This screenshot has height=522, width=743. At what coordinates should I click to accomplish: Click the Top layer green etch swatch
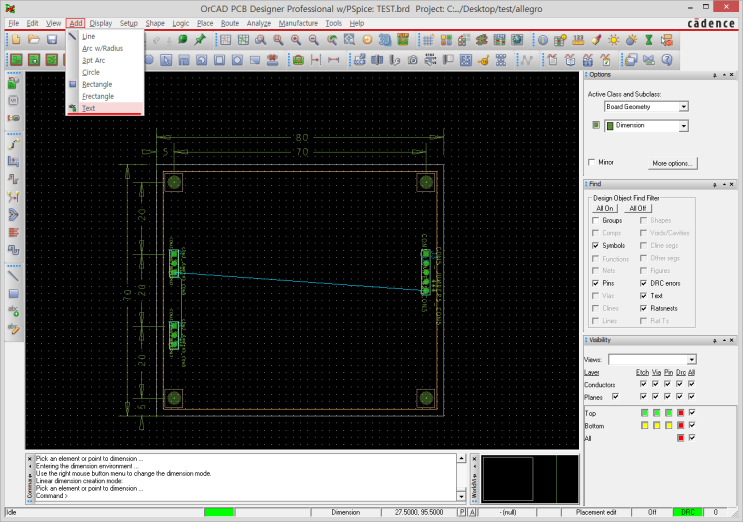(x=645, y=412)
